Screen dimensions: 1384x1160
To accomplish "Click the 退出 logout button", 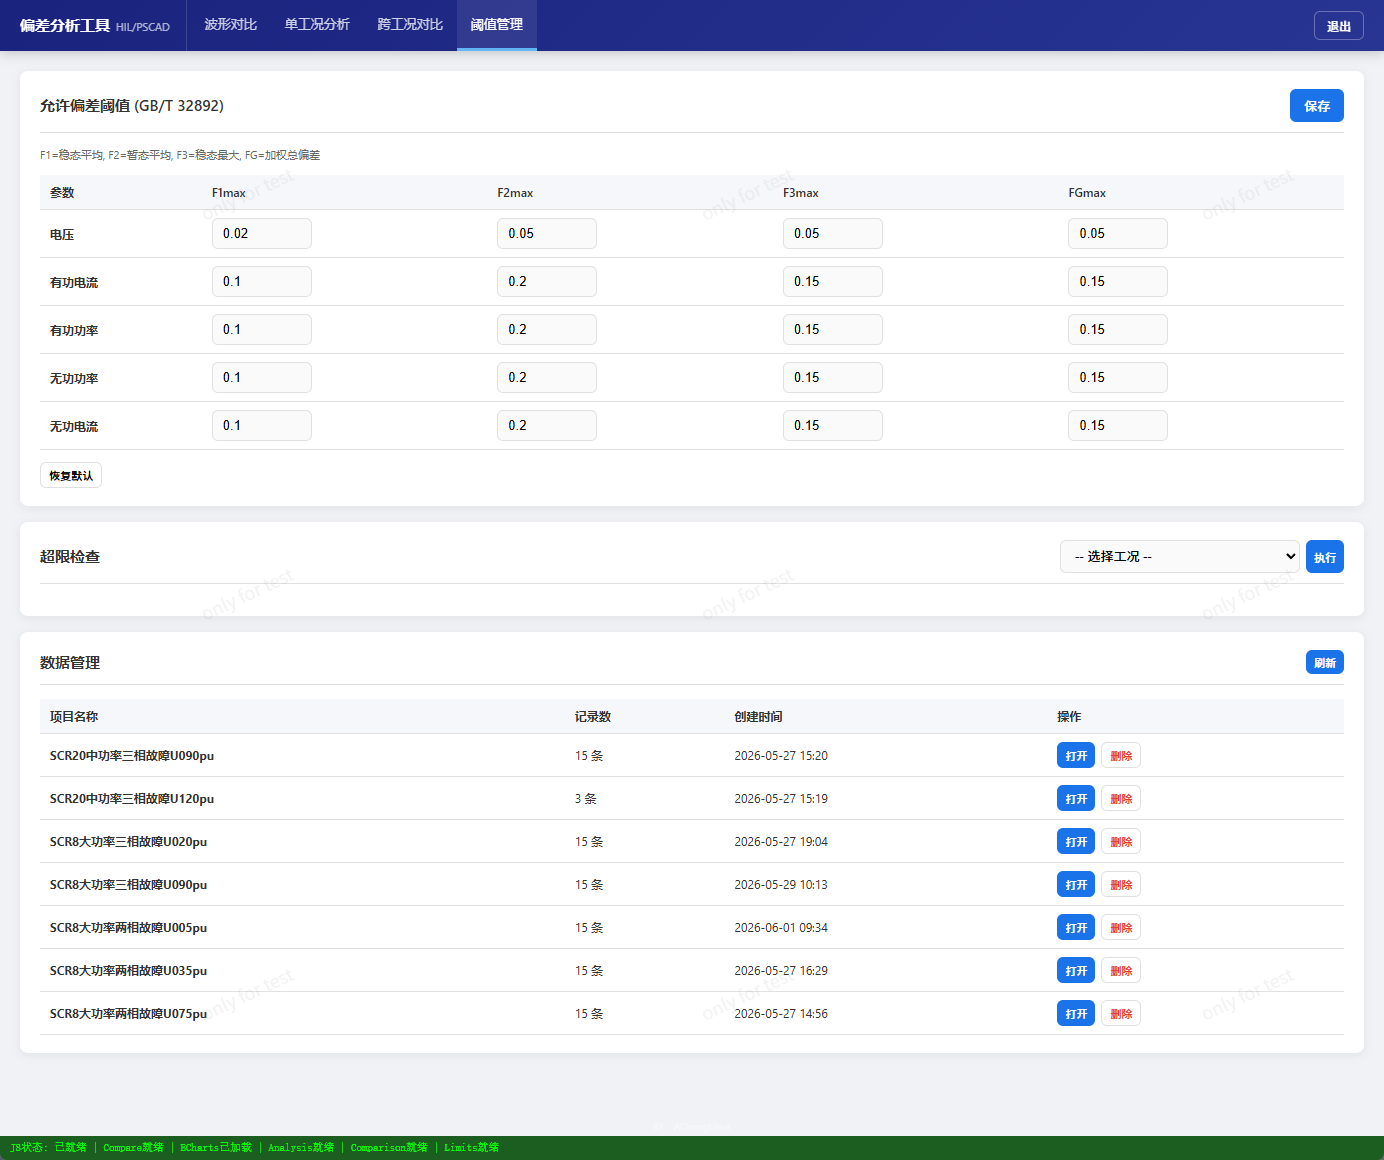I will tap(1338, 26).
